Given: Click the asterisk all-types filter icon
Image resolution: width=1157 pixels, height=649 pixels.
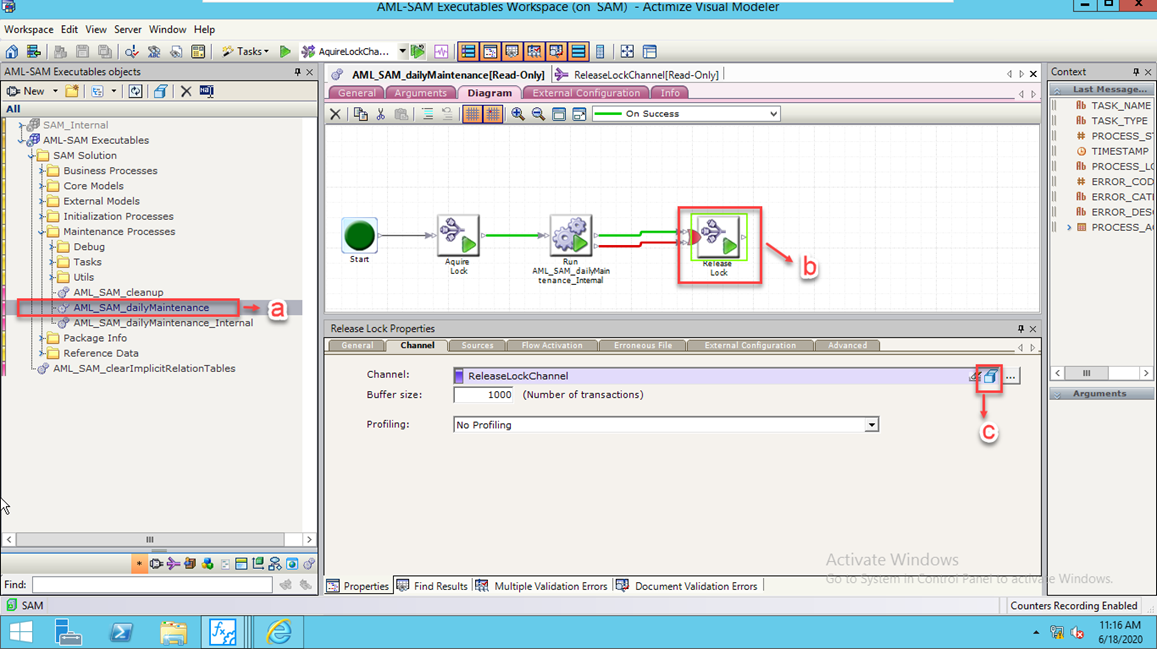Looking at the screenshot, I should coord(139,564).
